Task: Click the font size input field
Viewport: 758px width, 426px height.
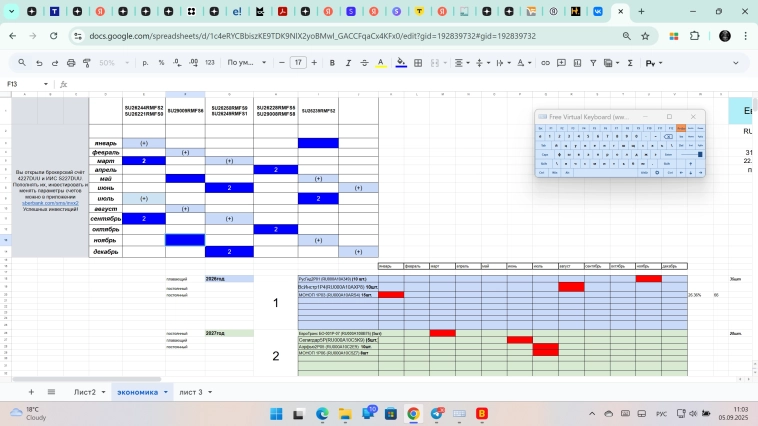Action: coord(298,62)
